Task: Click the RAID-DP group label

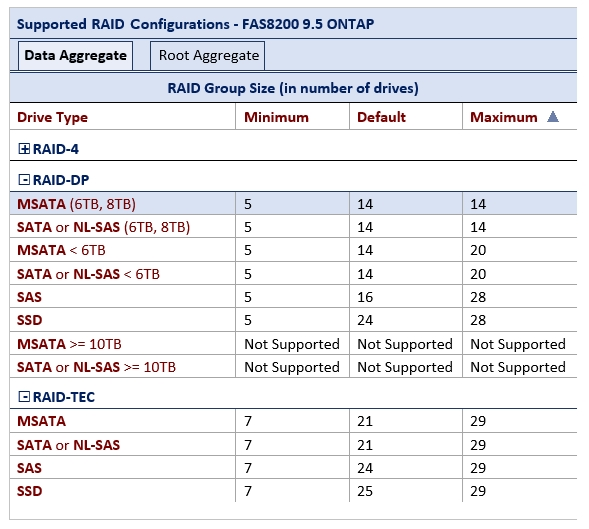Action: 61,180
